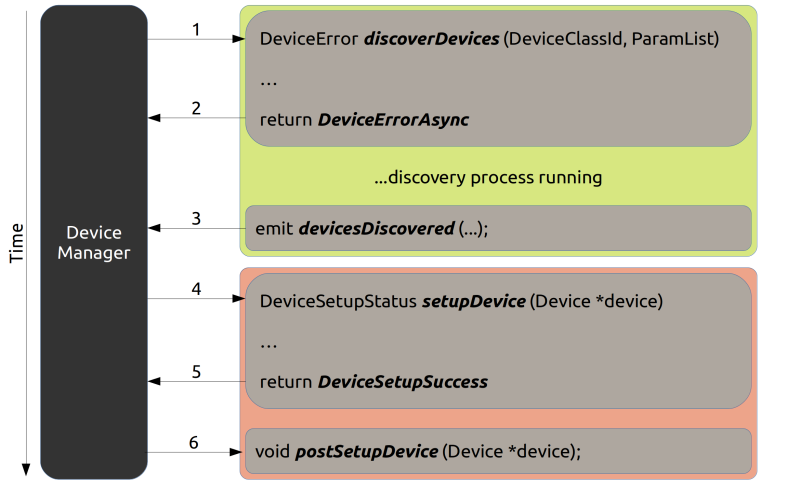
Task: Click arrow label number 6
Action: click(x=193, y=442)
